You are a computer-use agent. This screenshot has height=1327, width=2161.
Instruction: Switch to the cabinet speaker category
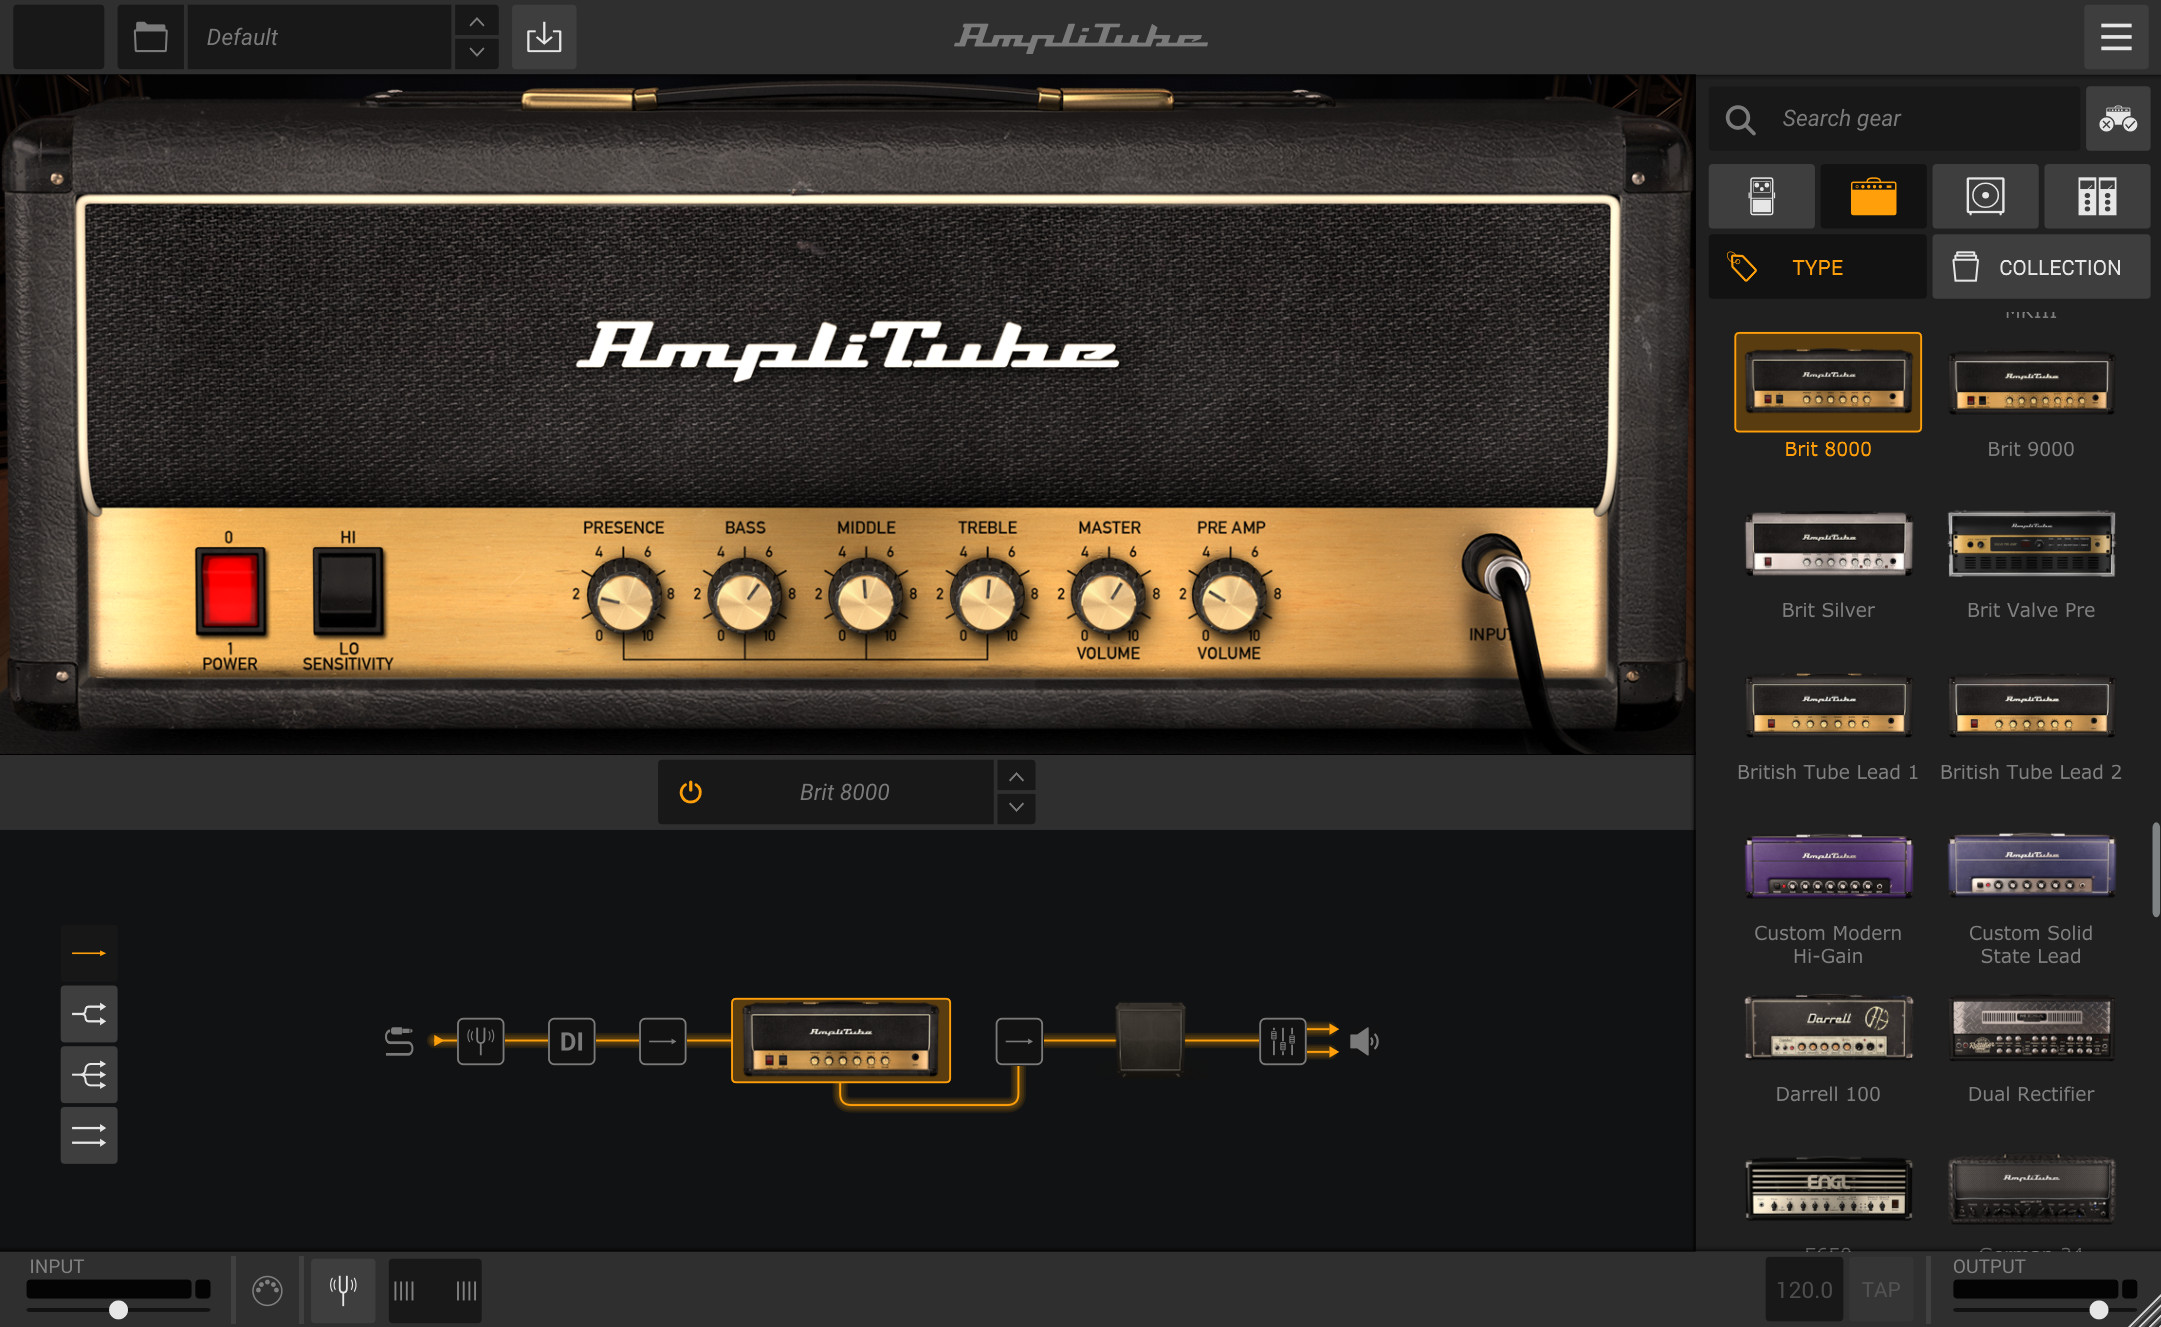[1985, 197]
